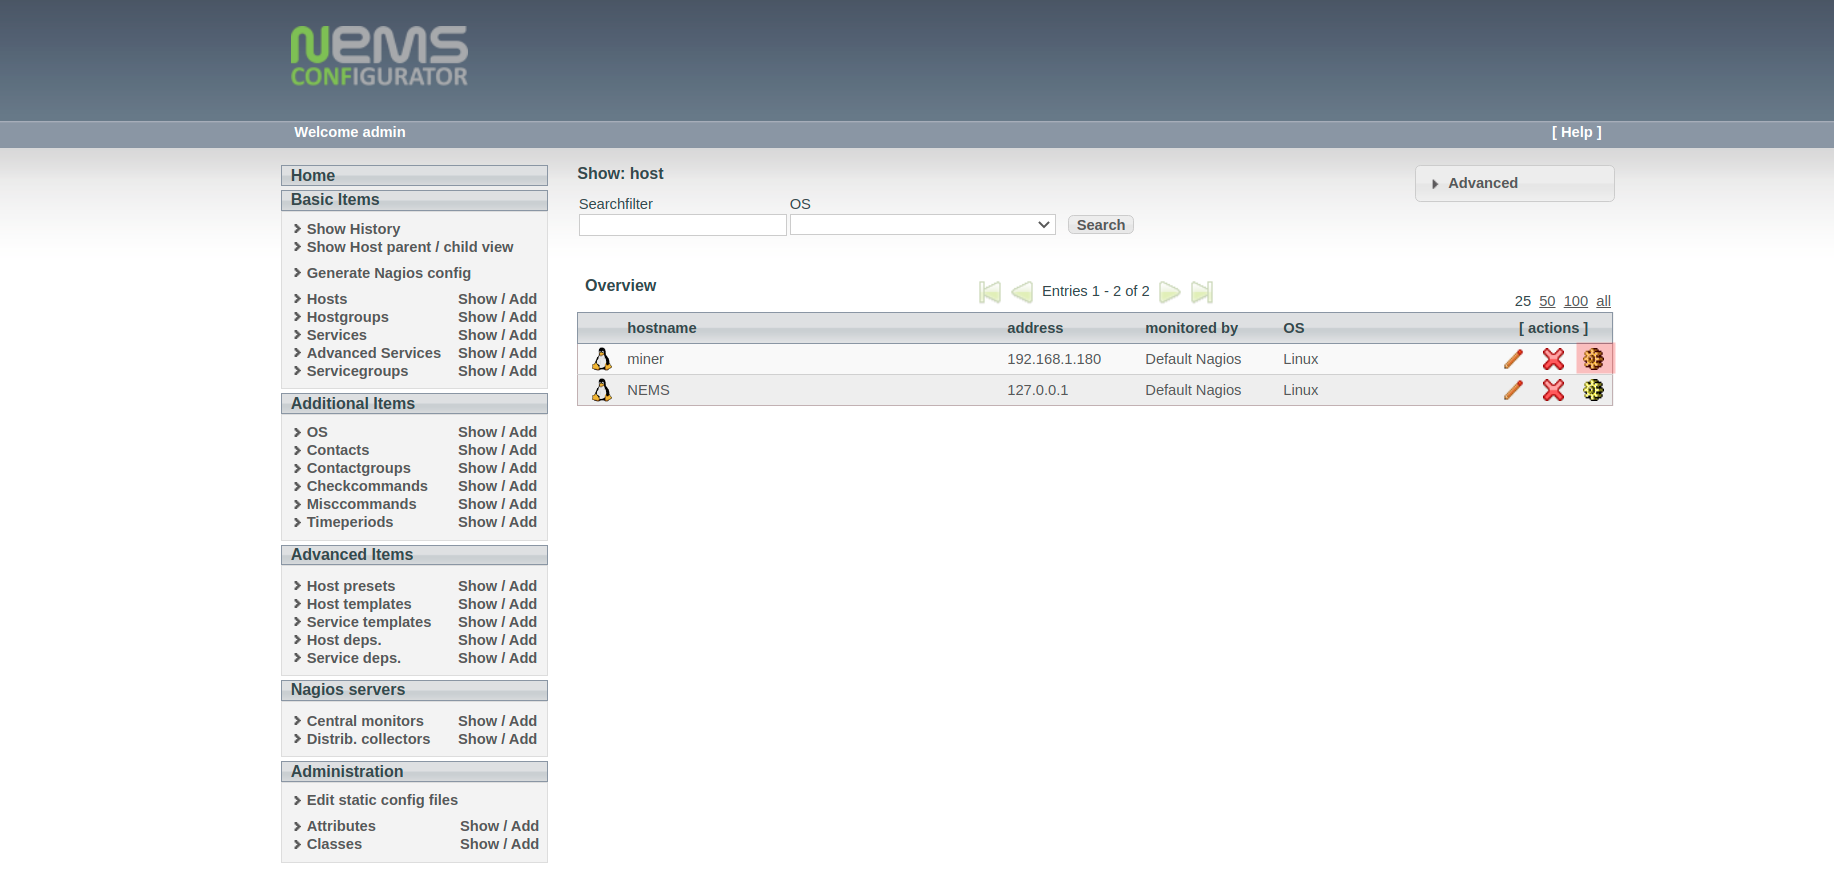
Task: Add a new Host
Action: coord(523,299)
